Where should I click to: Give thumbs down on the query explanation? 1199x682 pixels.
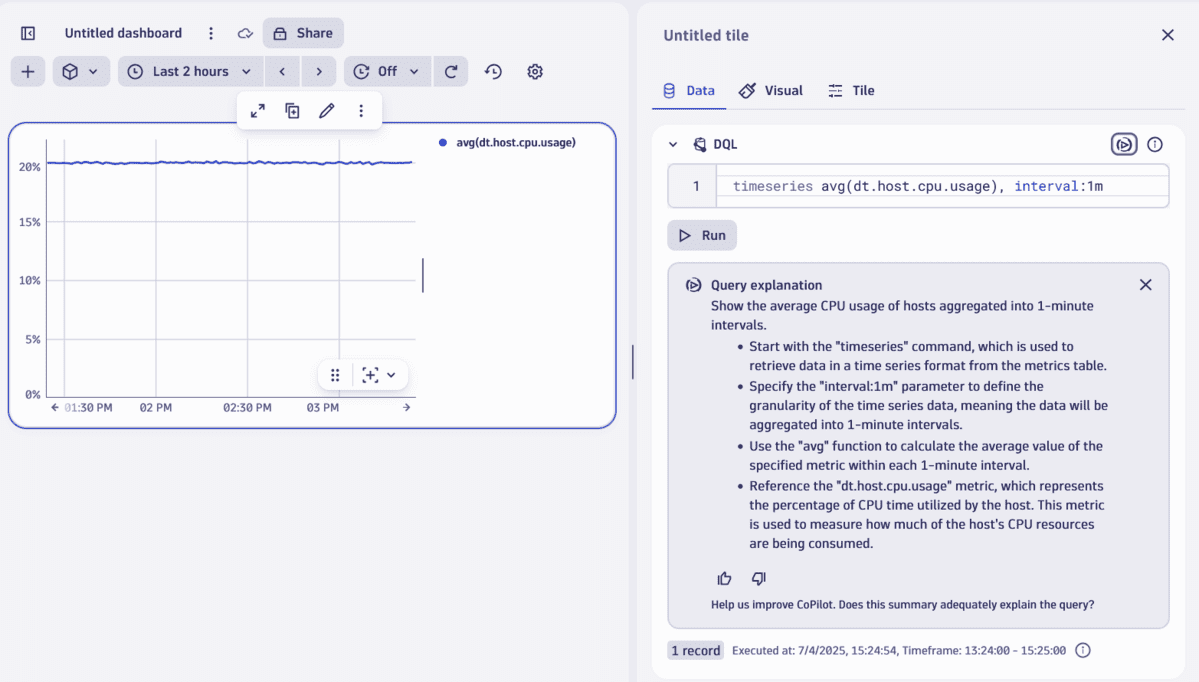pyautogui.click(x=757, y=578)
